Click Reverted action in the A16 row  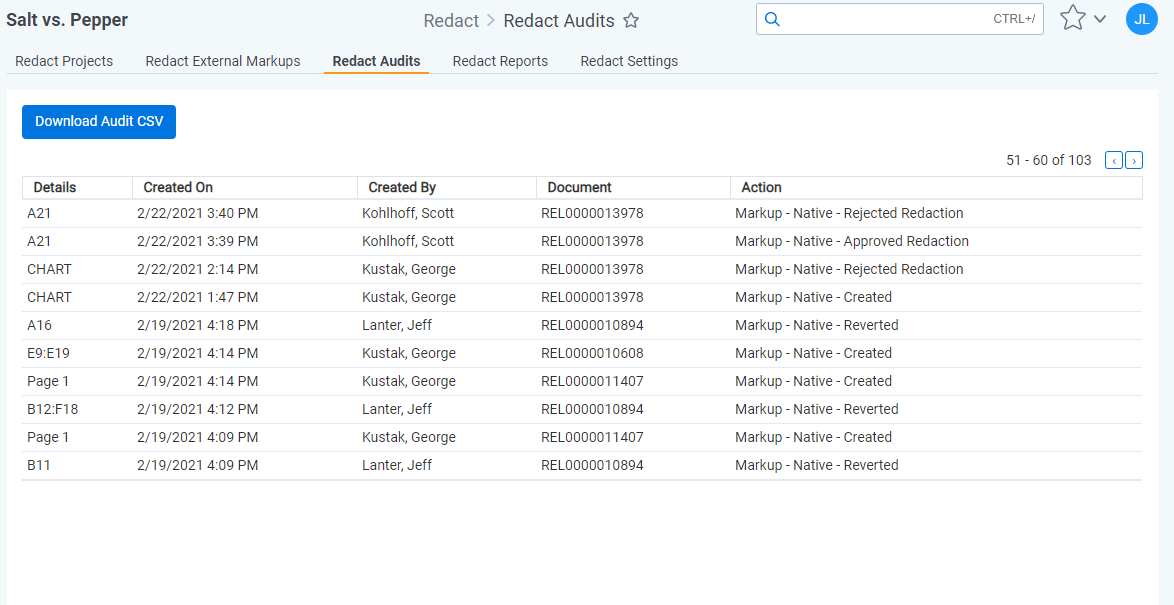click(817, 325)
